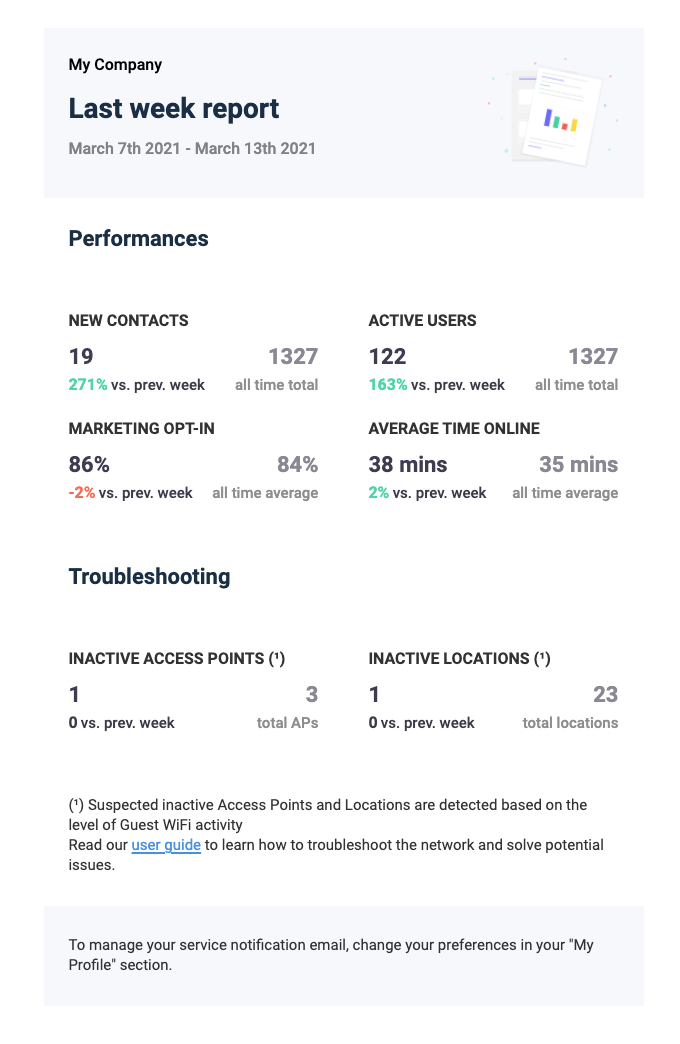Click the 271% new contacts change

click(x=88, y=385)
